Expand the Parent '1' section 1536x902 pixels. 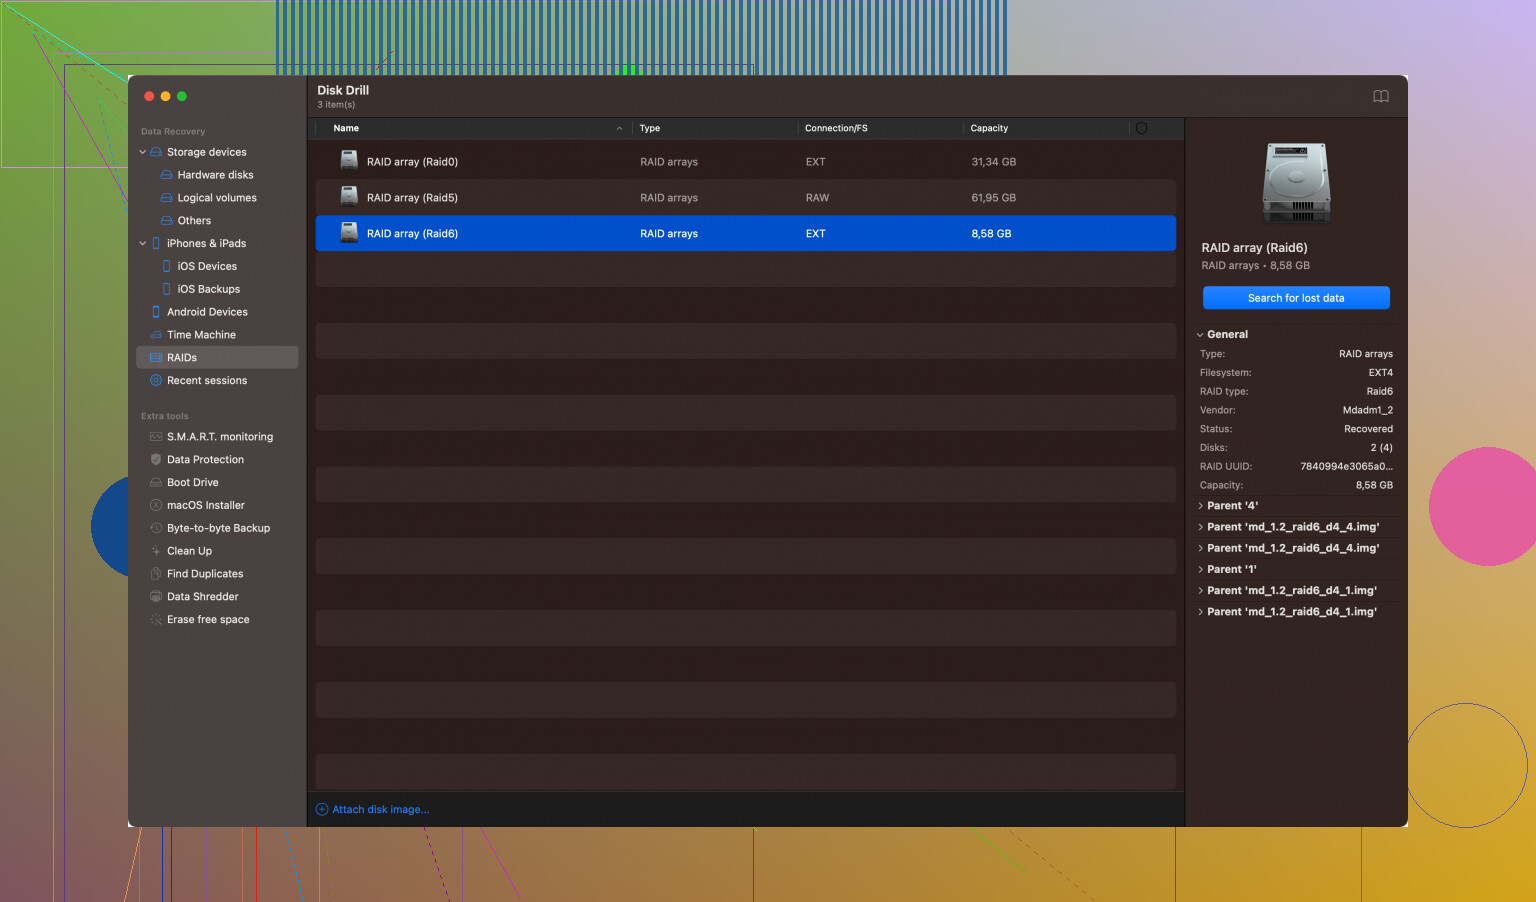click(x=1200, y=570)
